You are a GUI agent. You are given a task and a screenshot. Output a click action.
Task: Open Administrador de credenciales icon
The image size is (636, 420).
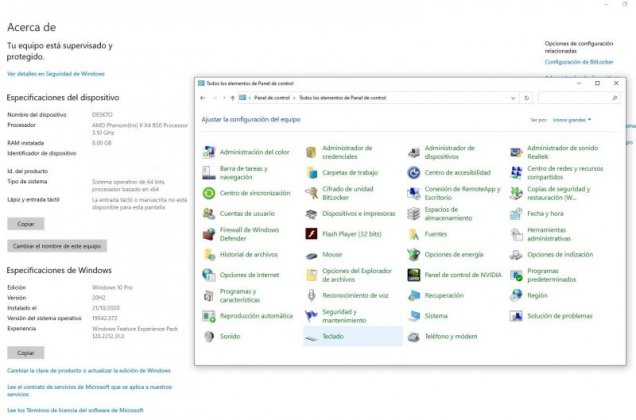pyautogui.click(x=311, y=152)
